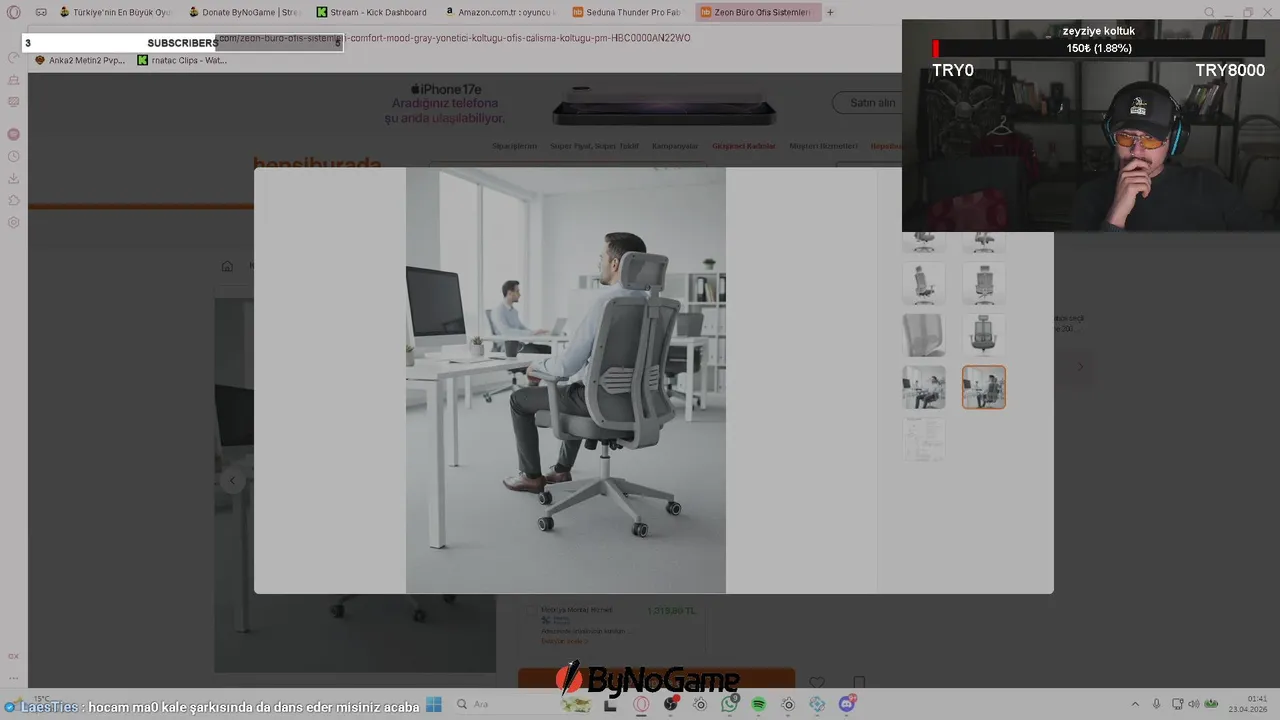This screenshot has height=720, width=1280.
Task: Open the rnatac Clips bookmark
Action: pyautogui.click(x=182, y=60)
